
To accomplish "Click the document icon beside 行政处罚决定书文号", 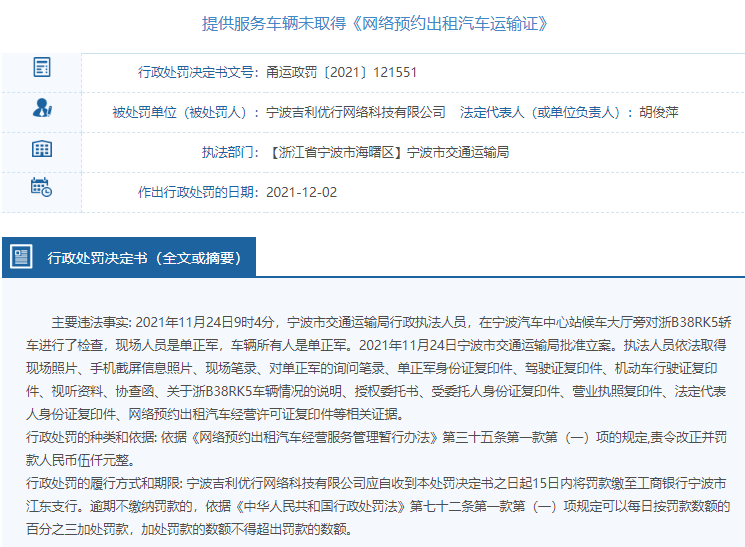I will 42,67.
